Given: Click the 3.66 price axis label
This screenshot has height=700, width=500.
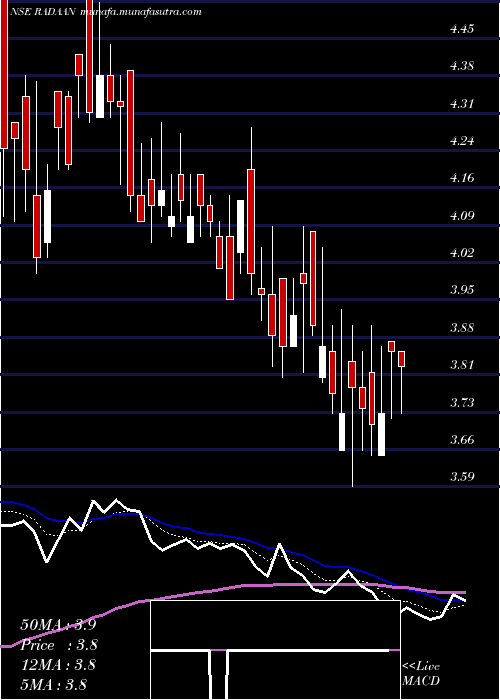Looking at the screenshot, I should [462, 440].
